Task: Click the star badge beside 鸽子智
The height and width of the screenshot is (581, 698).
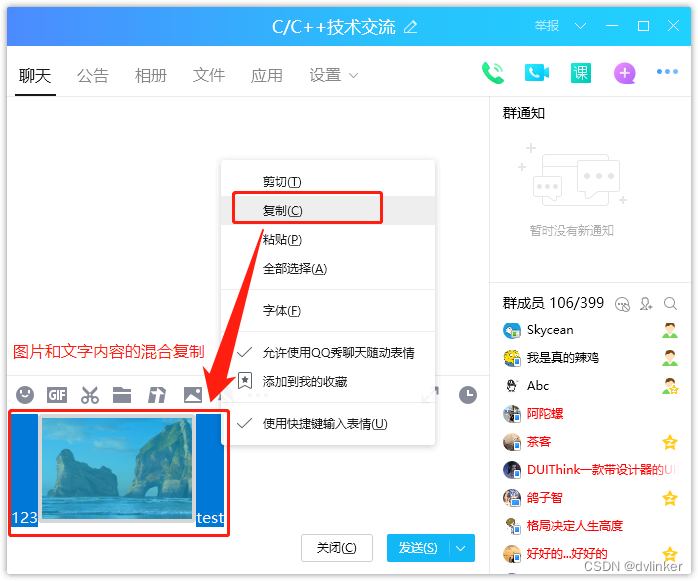Action: click(670, 498)
